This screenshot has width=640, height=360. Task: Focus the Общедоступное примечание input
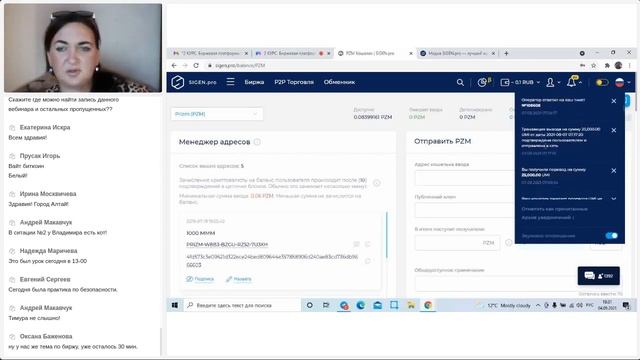point(518,283)
